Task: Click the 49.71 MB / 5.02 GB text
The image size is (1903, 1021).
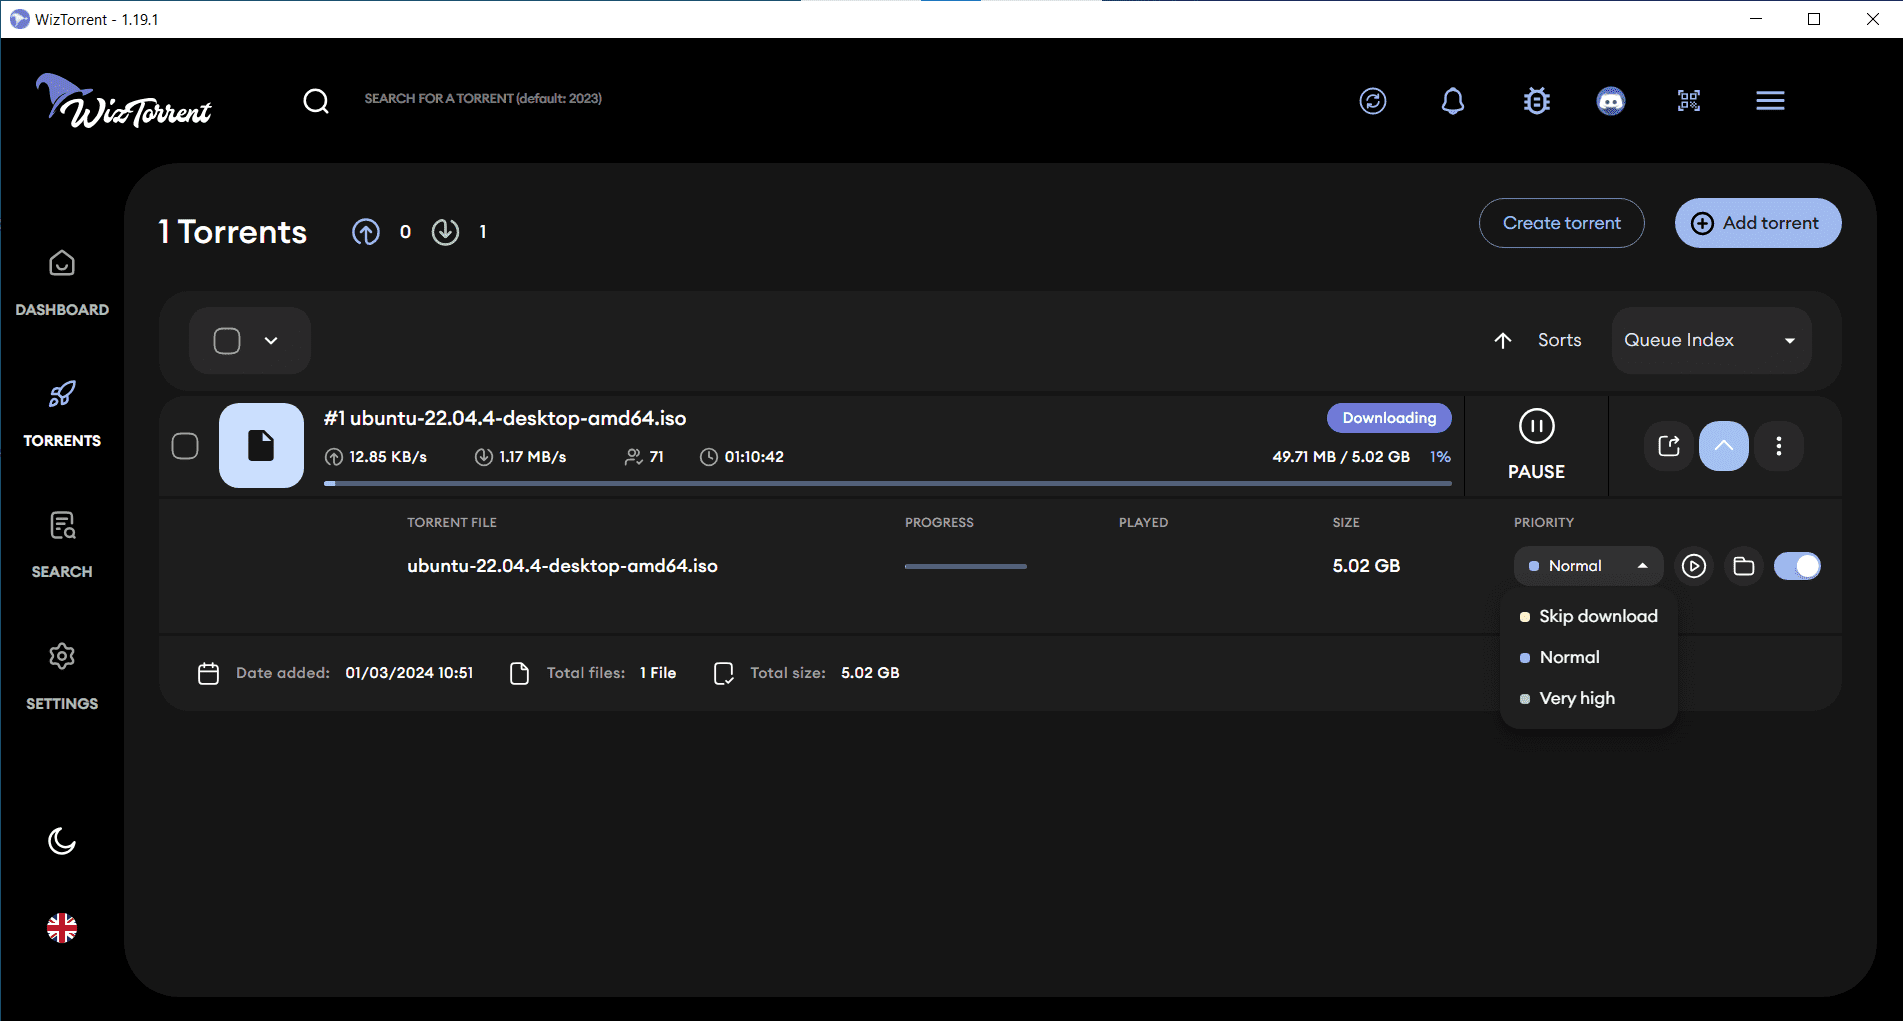Action: pyautogui.click(x=1341, y=457)
